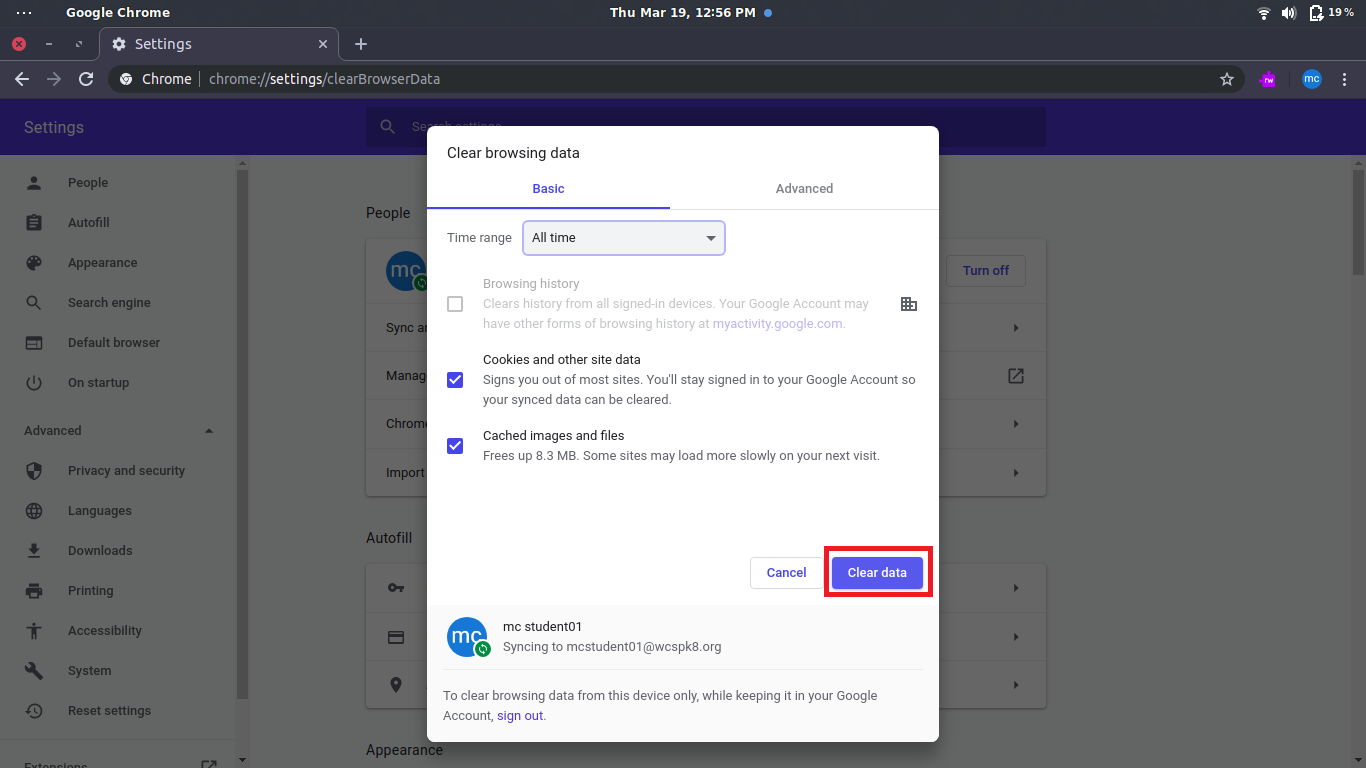Open the clock showing Thu Mar 19
The height and width of the screenshot is (768, 1366).
click(683, 13)
